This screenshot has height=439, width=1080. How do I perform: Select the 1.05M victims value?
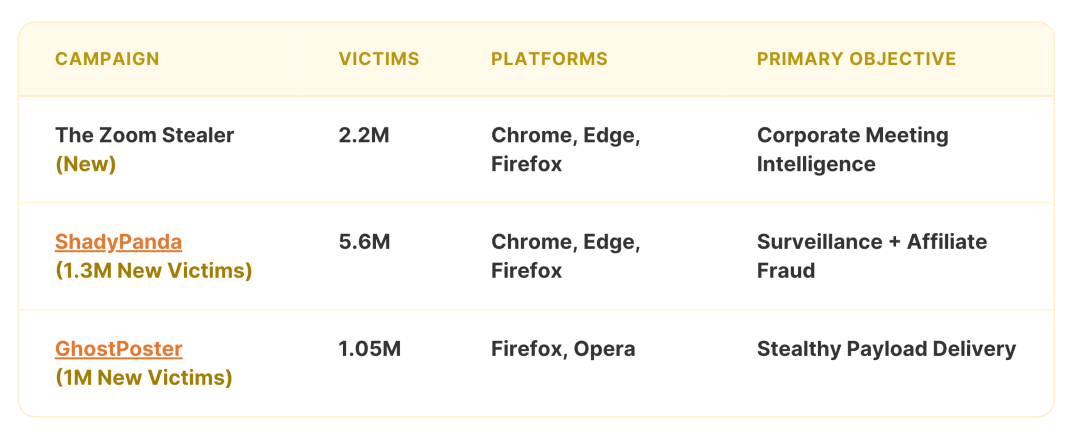(370, 349)
